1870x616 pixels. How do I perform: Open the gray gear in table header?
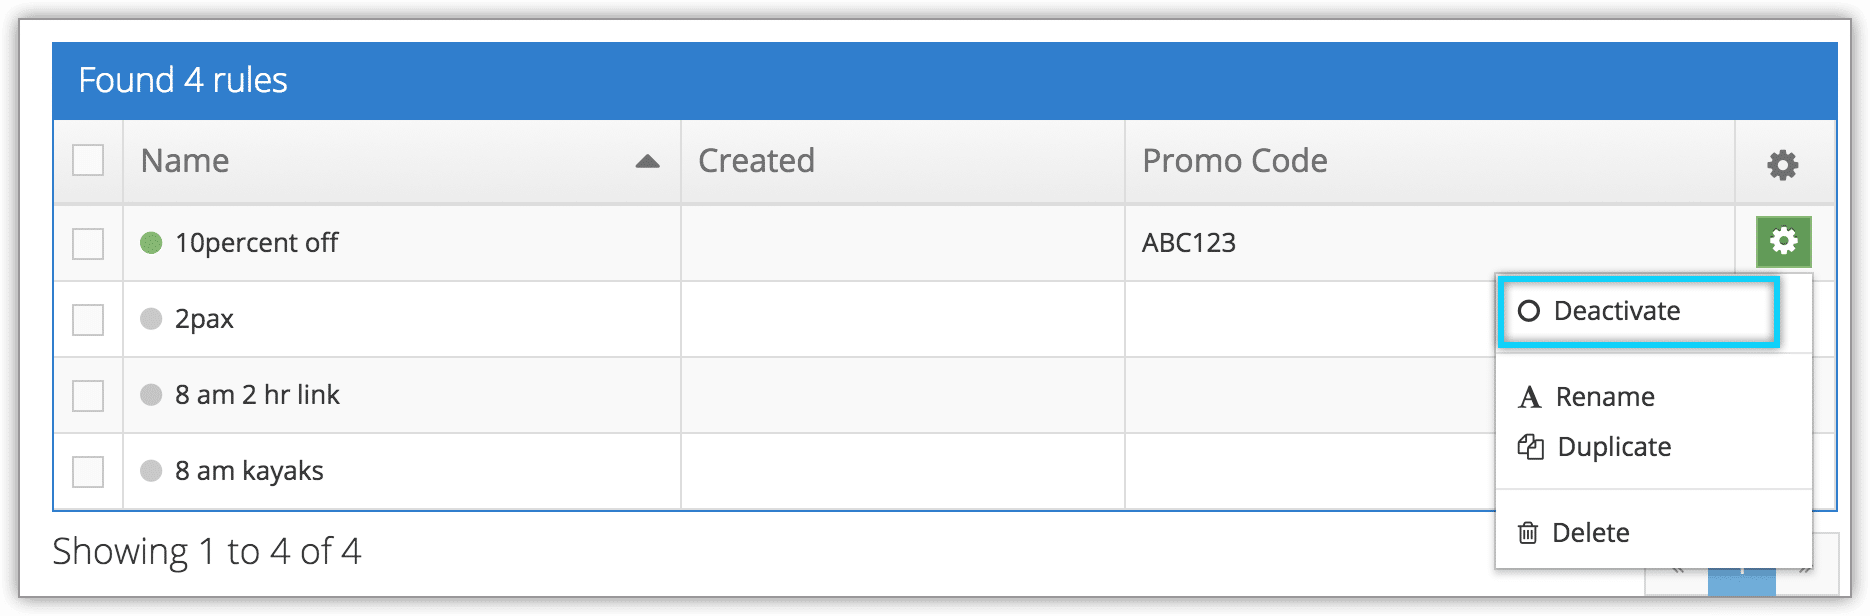(x=1782, y=164)
